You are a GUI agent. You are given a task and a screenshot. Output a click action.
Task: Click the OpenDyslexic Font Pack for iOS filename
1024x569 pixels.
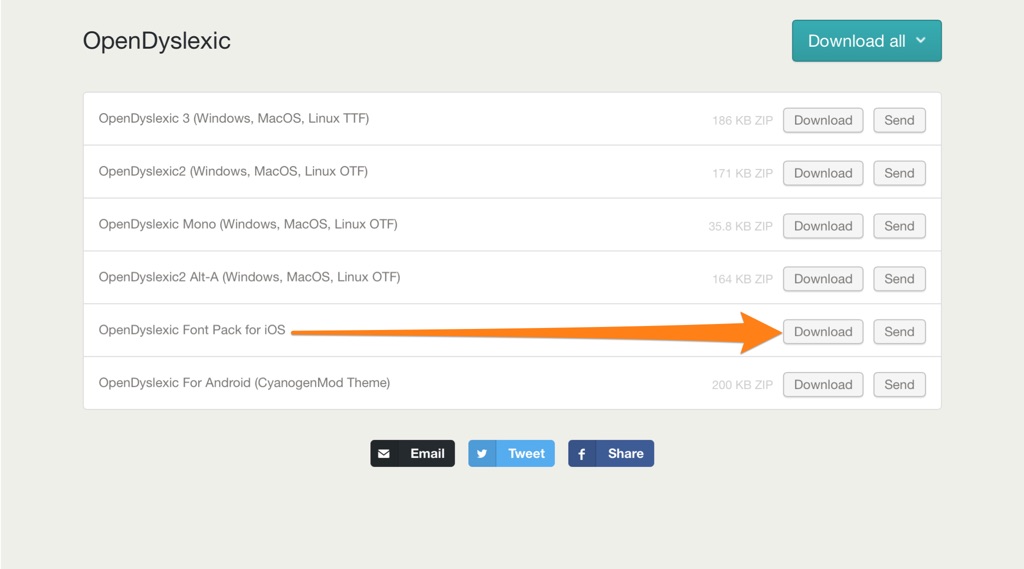coord(192,330)
